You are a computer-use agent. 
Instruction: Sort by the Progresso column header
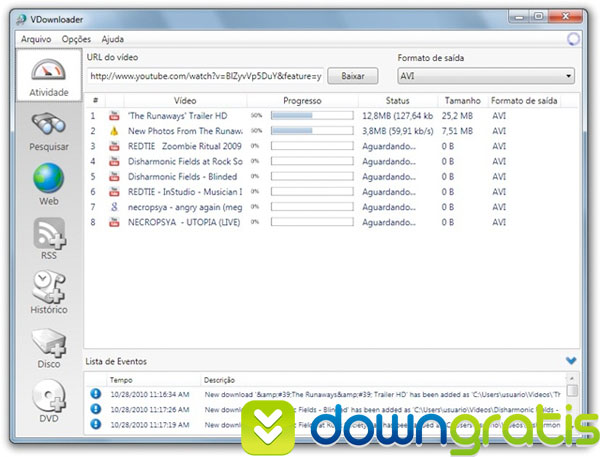point(302,101)
